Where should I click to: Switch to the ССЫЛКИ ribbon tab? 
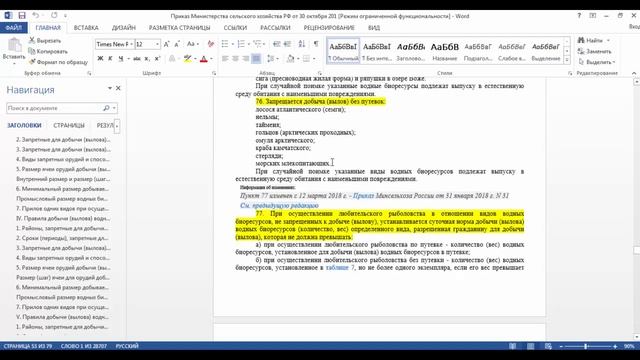click(x=235, y=28)
